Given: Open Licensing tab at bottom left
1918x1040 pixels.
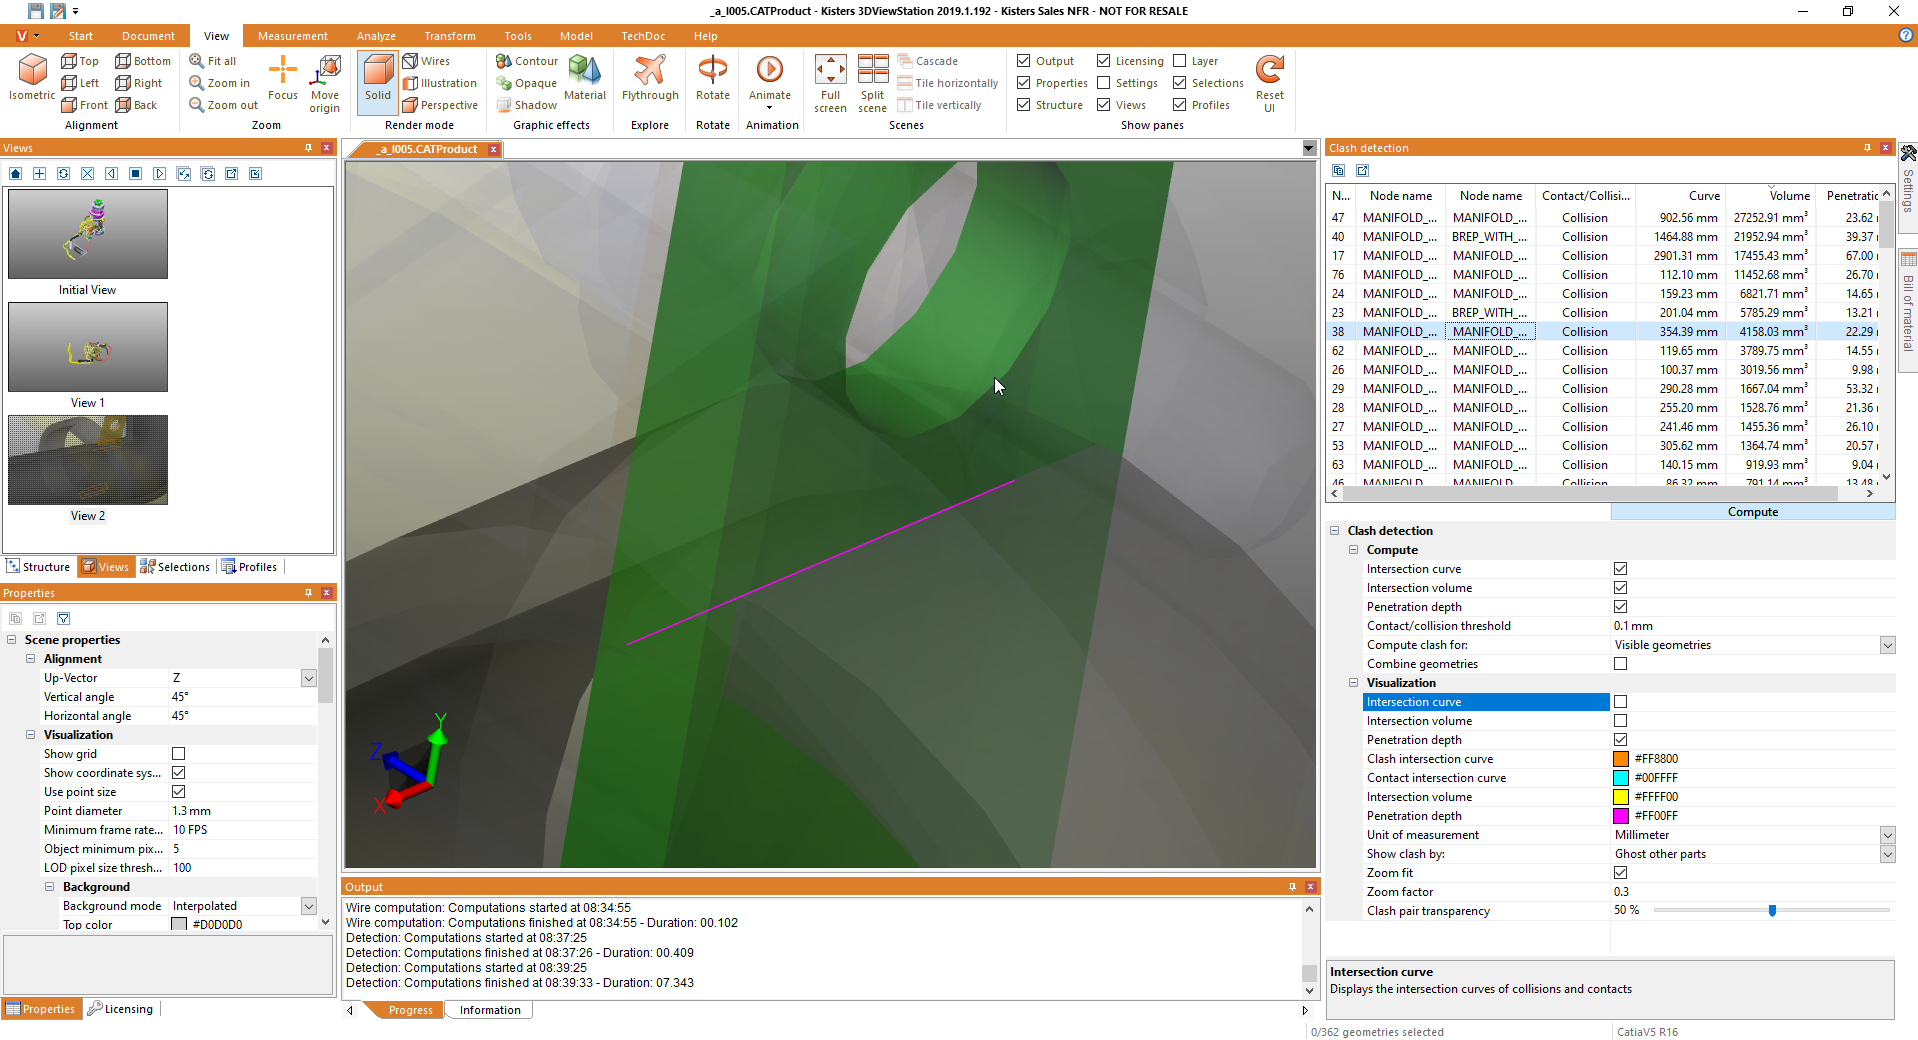Looking at the screenshot, I should (x=120, y=1009).
